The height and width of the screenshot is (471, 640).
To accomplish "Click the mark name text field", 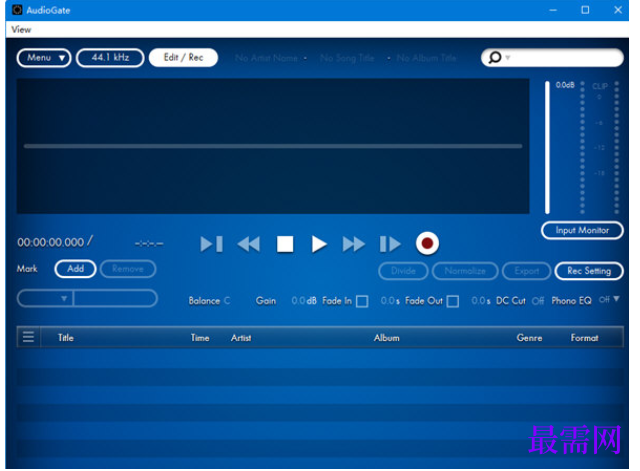I will point(116,298).
